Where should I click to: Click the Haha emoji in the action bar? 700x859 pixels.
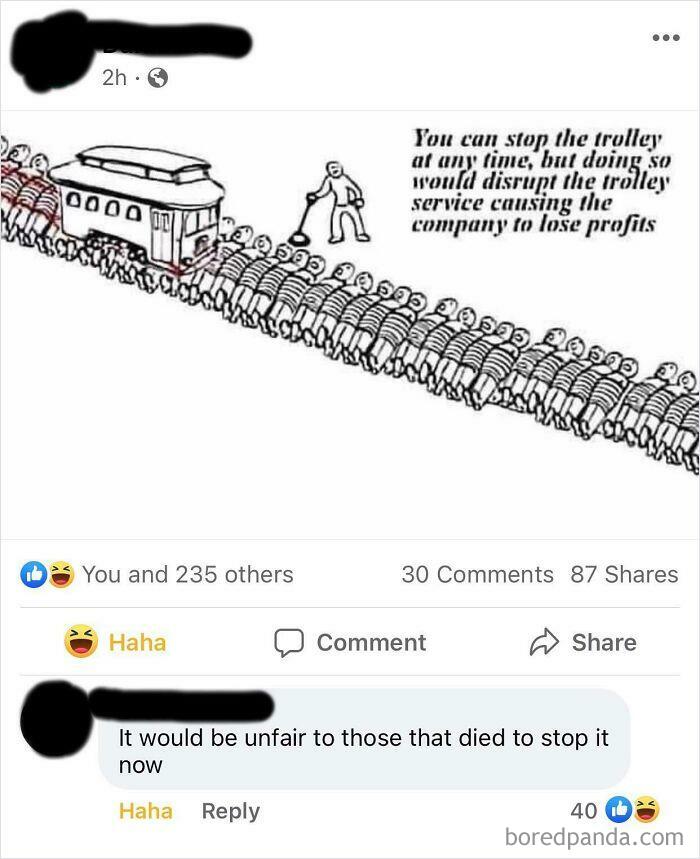point(81,641)
